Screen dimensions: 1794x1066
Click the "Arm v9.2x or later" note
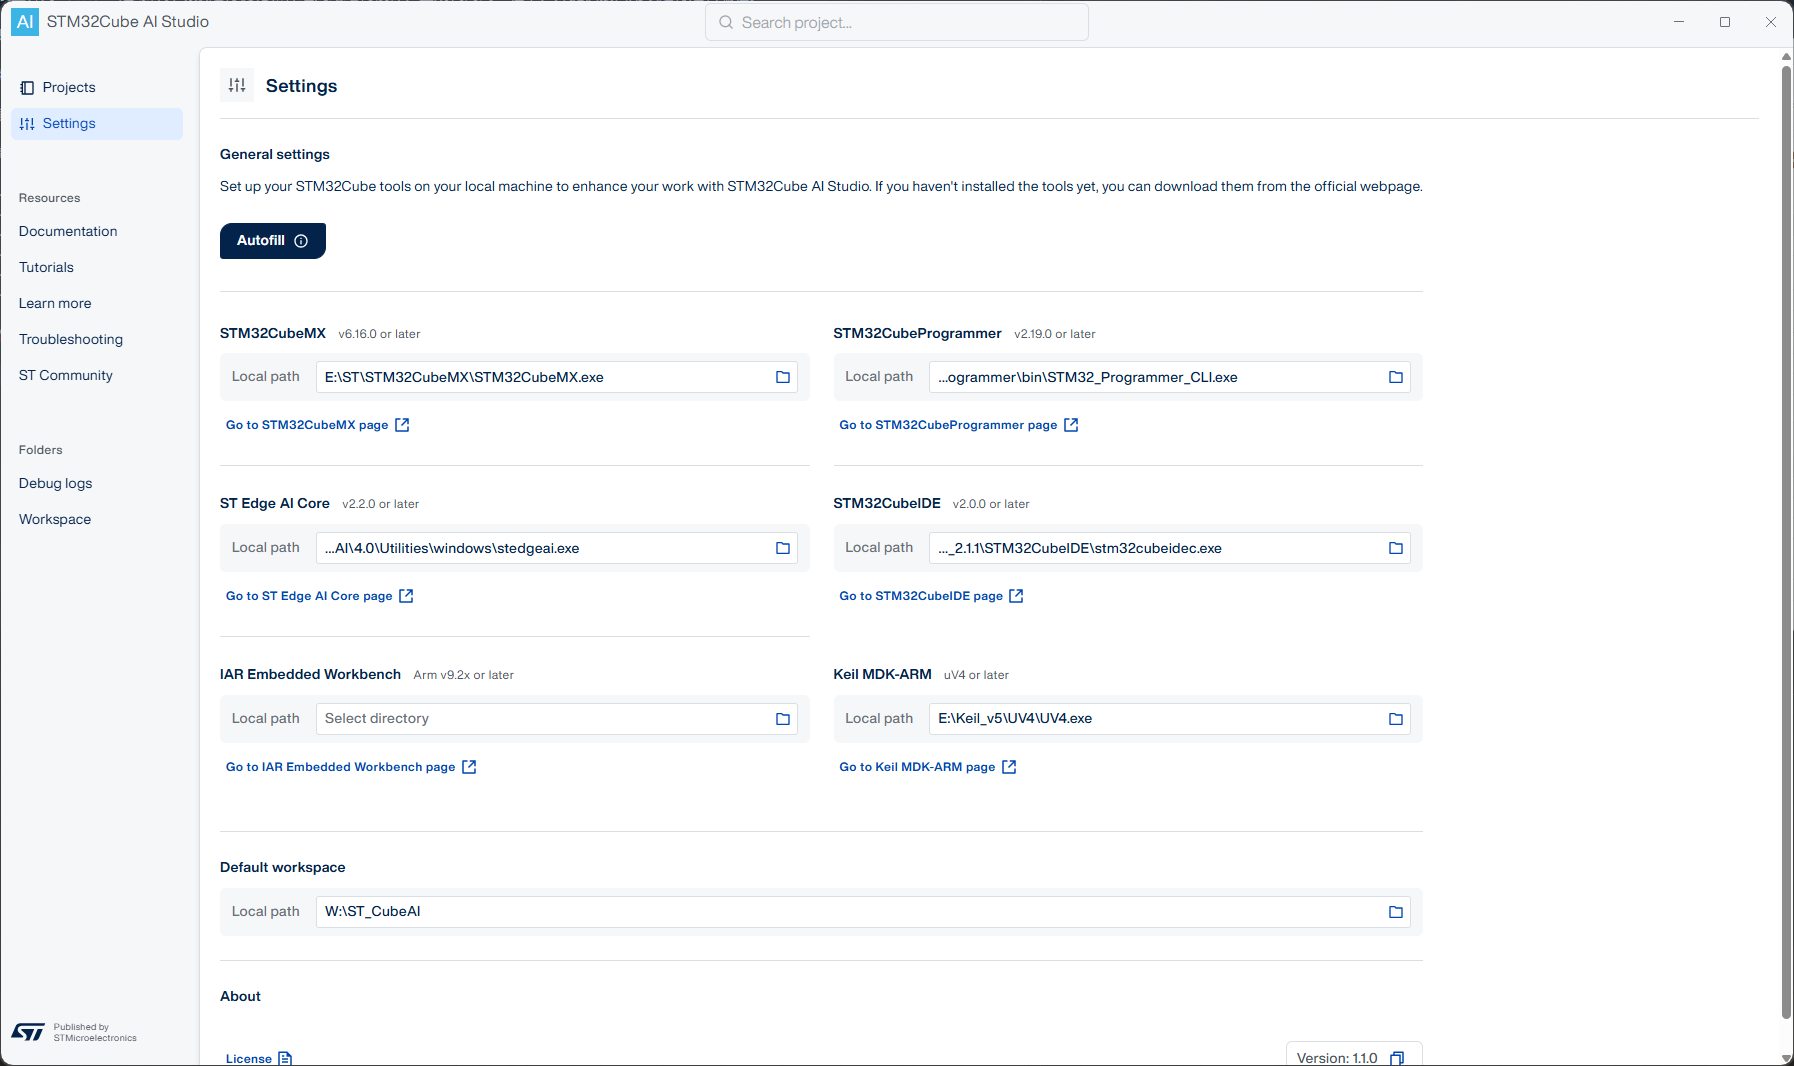pyautogui.click(x=464, y=676)
